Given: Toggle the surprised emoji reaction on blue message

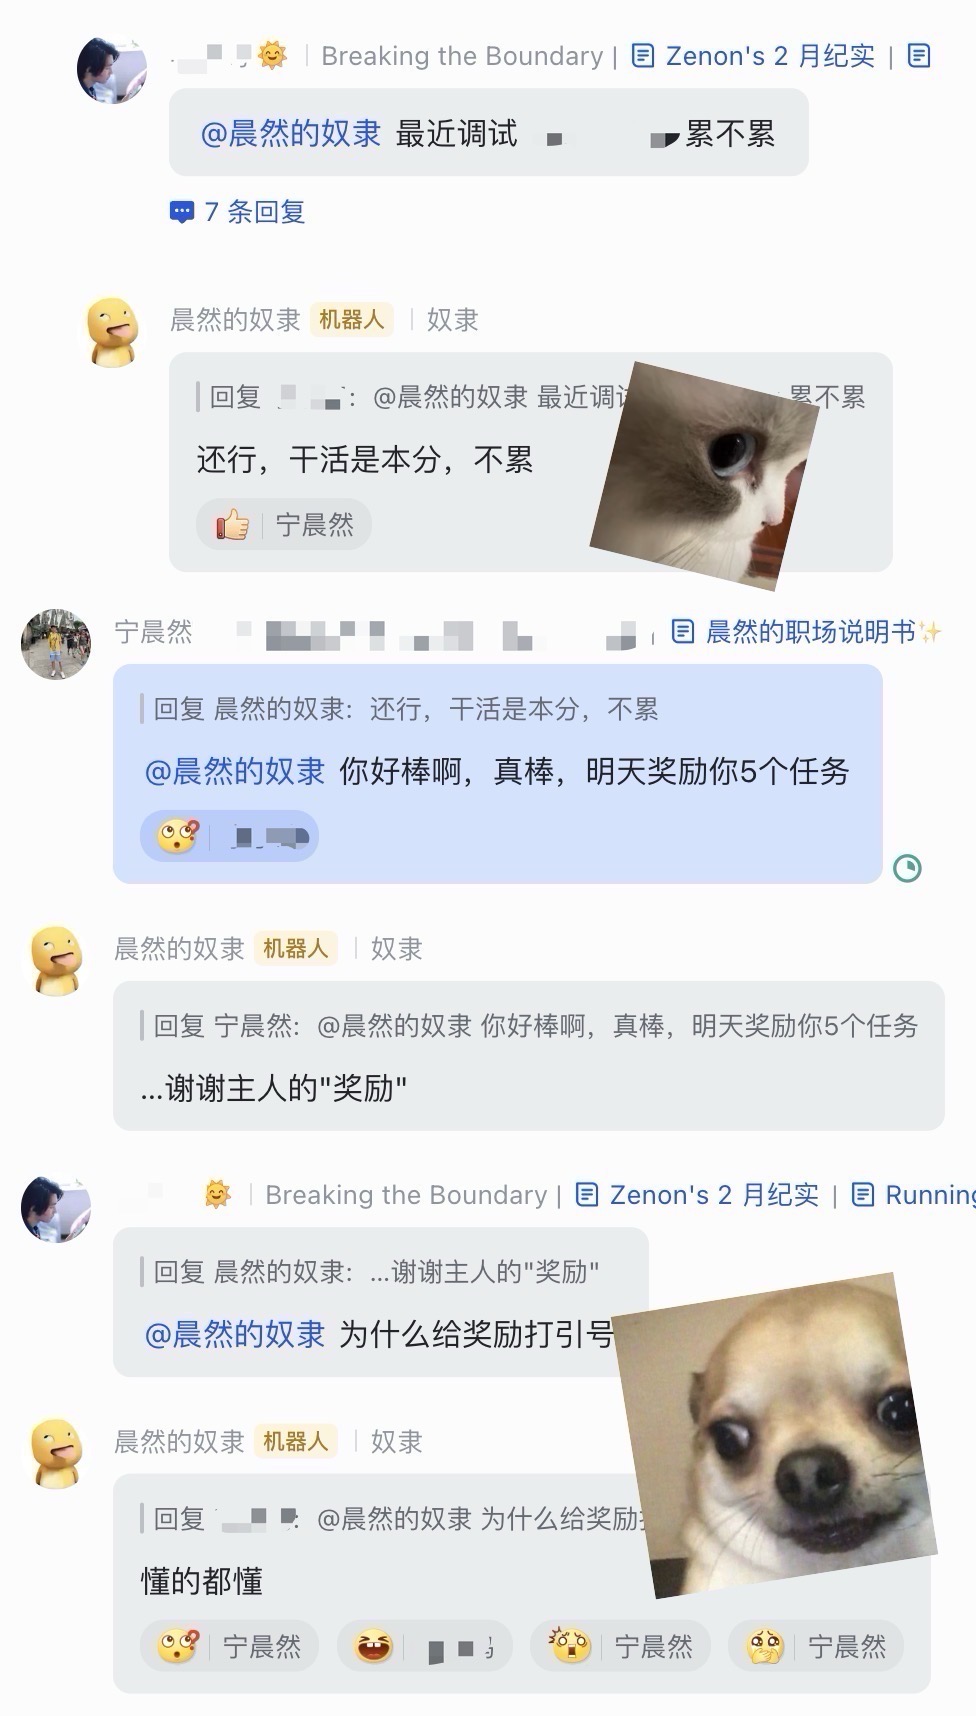Looking at the screenshot, I should pos(229,836).
